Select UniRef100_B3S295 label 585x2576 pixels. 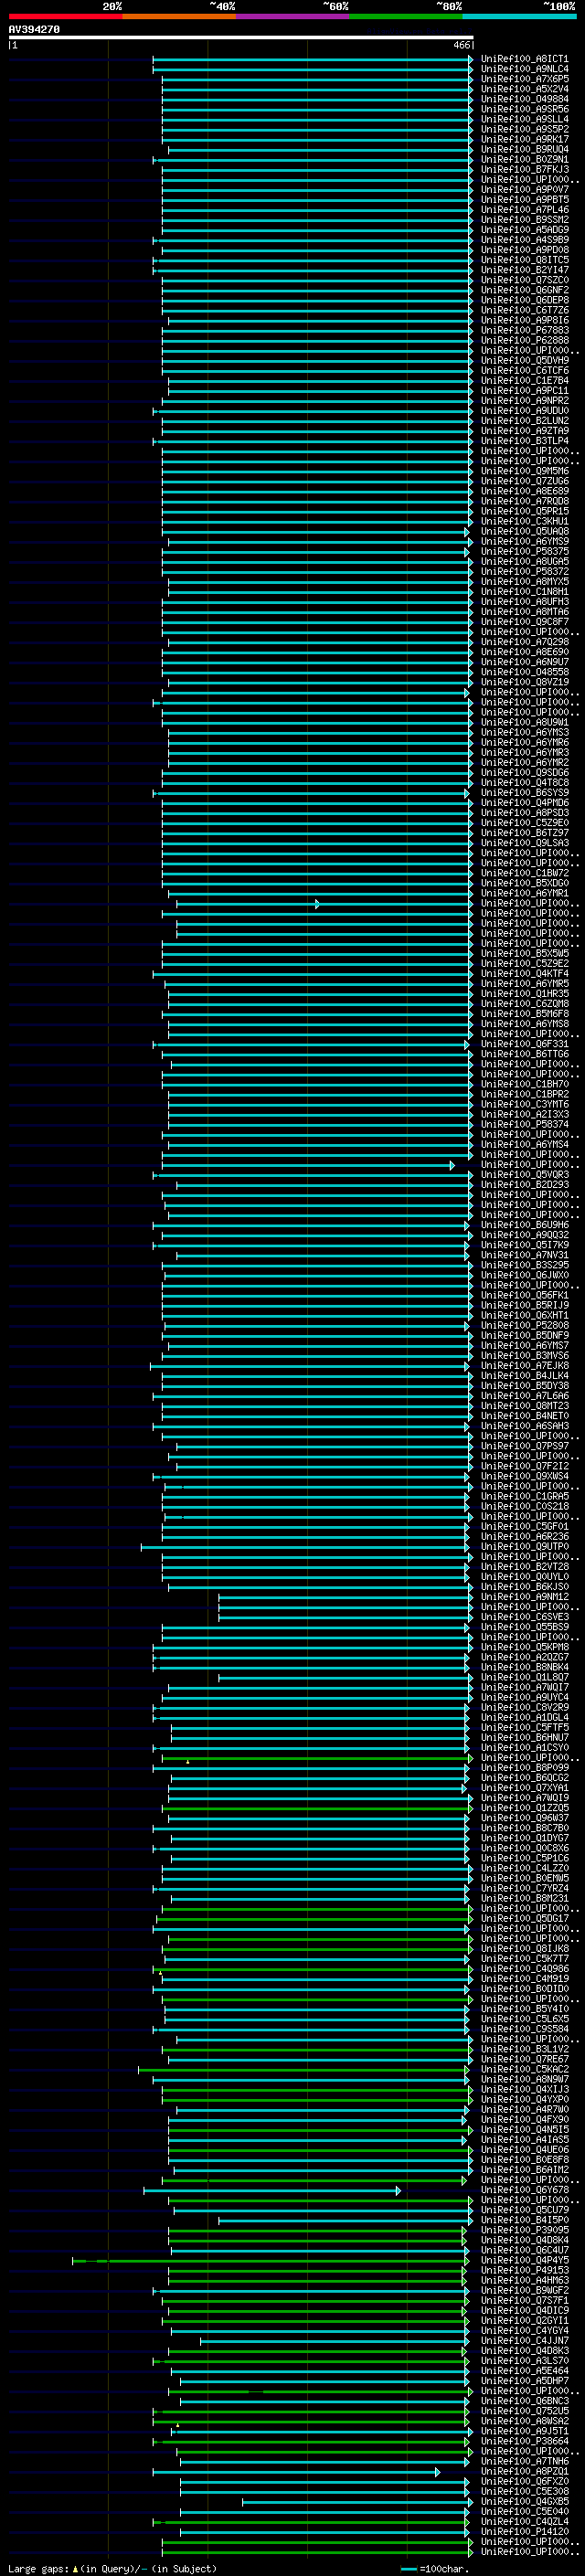tap(525, 1265)
